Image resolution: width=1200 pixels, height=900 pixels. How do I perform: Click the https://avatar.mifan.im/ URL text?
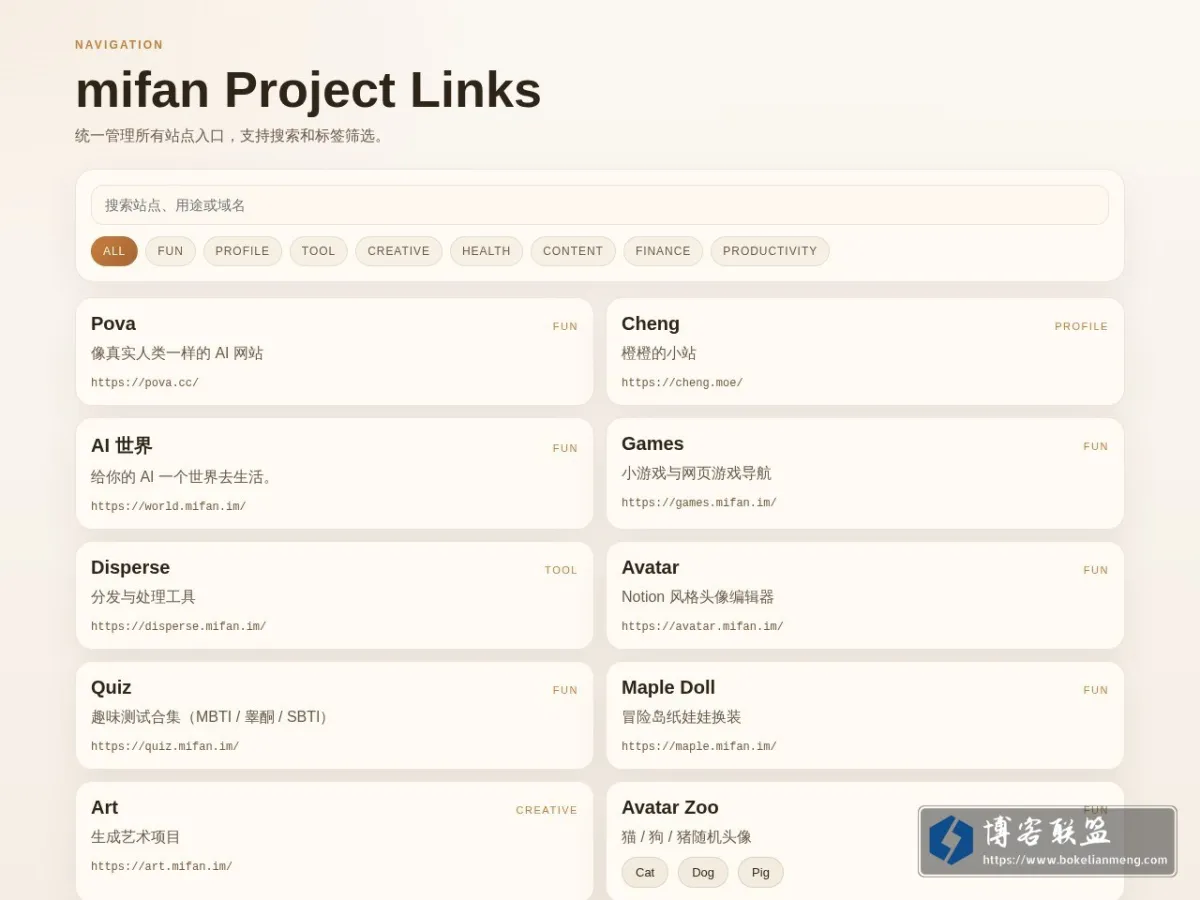click(702, 627)
